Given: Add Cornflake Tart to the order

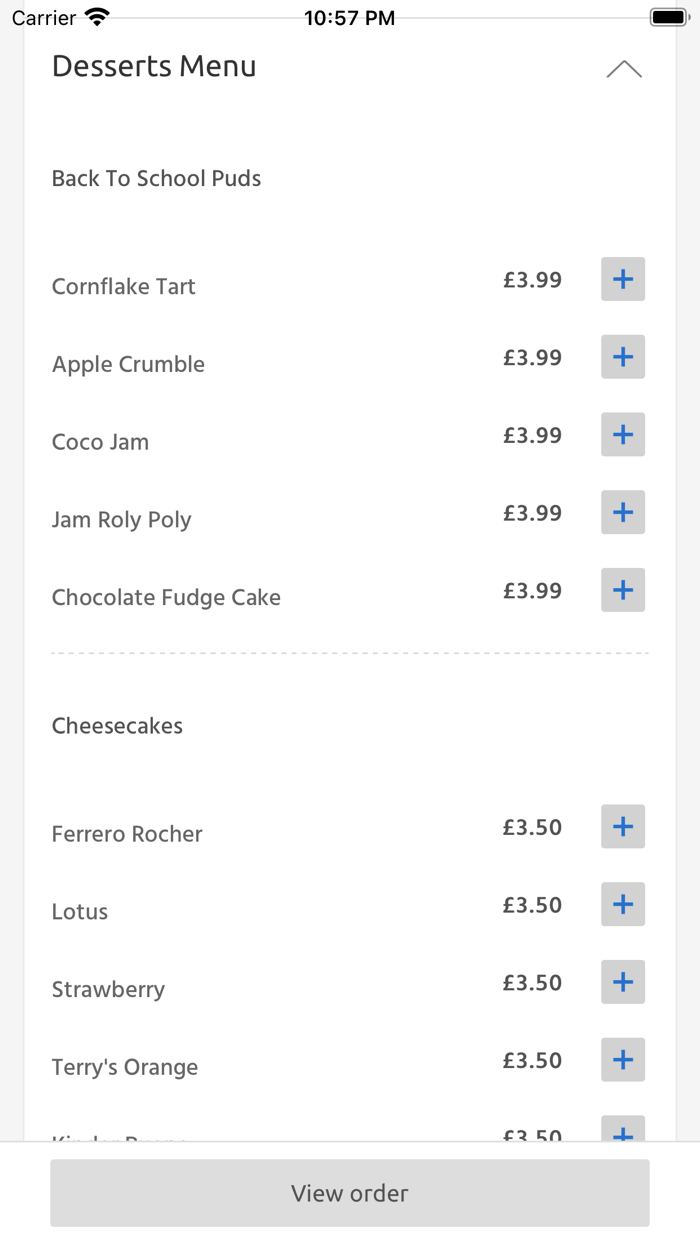Looking at the screenshot, I should click(x=622, y=279).
